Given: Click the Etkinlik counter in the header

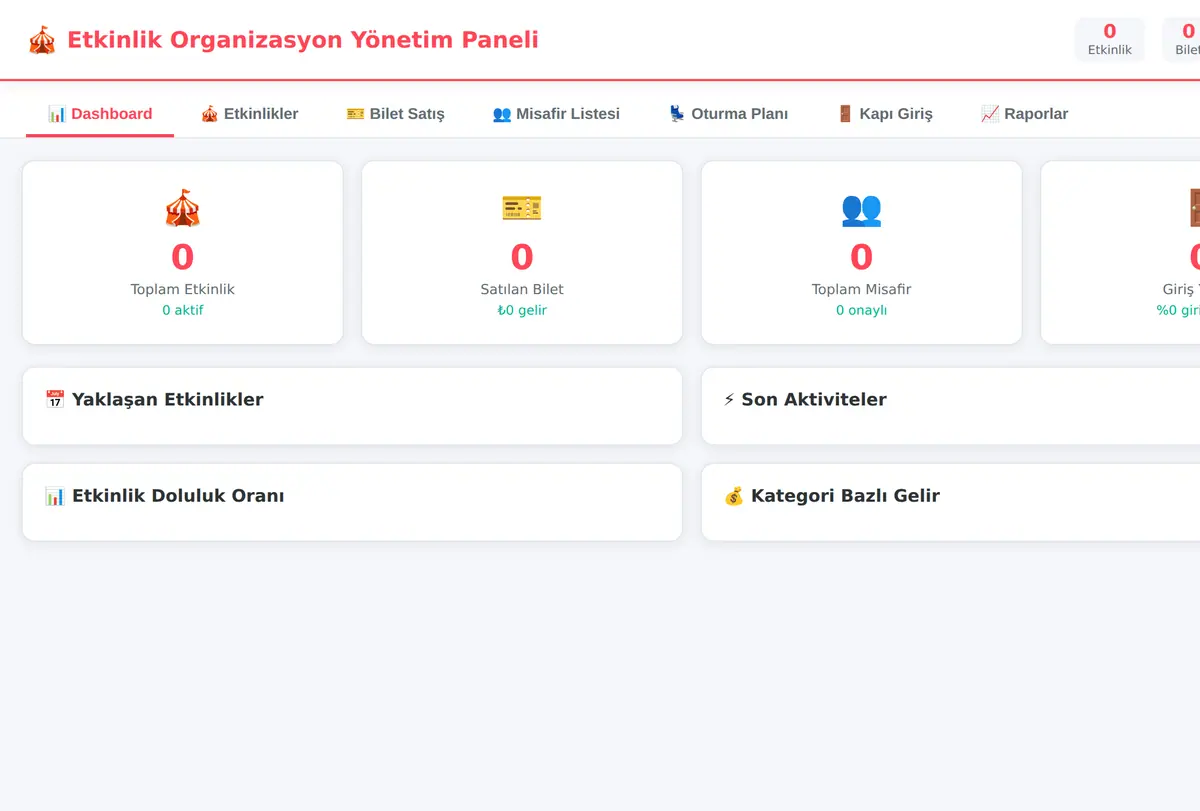Looking at the screenshot, I should (x=1110, y=40).
